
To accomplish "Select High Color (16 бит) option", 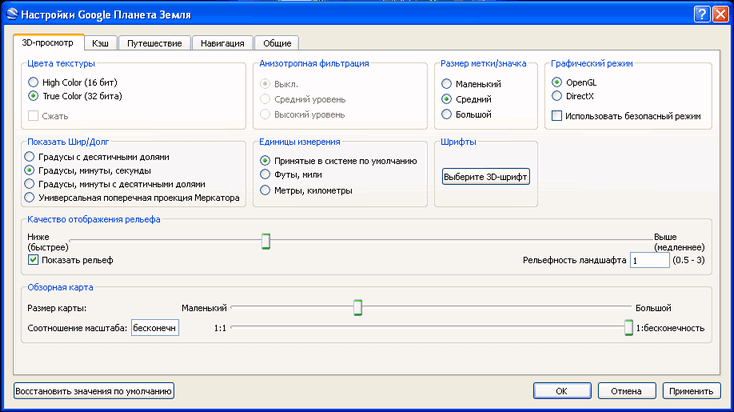I will point(73,82).
